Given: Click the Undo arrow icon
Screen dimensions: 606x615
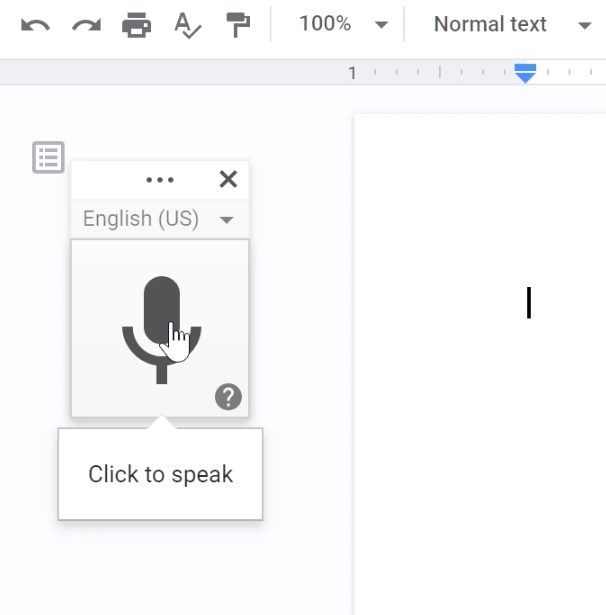Looking at the screenshot, I should (x=35, y=25).
